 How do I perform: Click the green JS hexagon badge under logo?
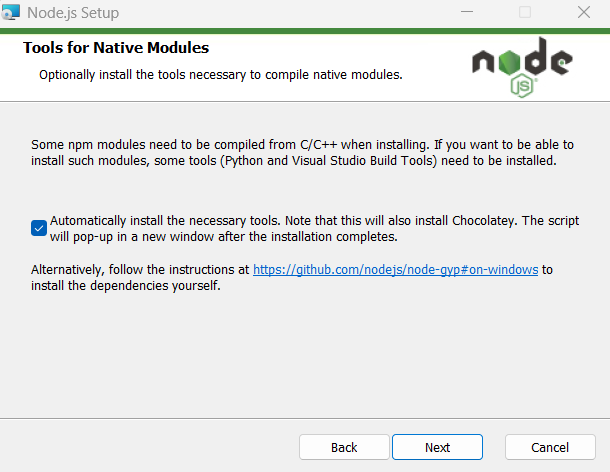[x=522, y=86]
